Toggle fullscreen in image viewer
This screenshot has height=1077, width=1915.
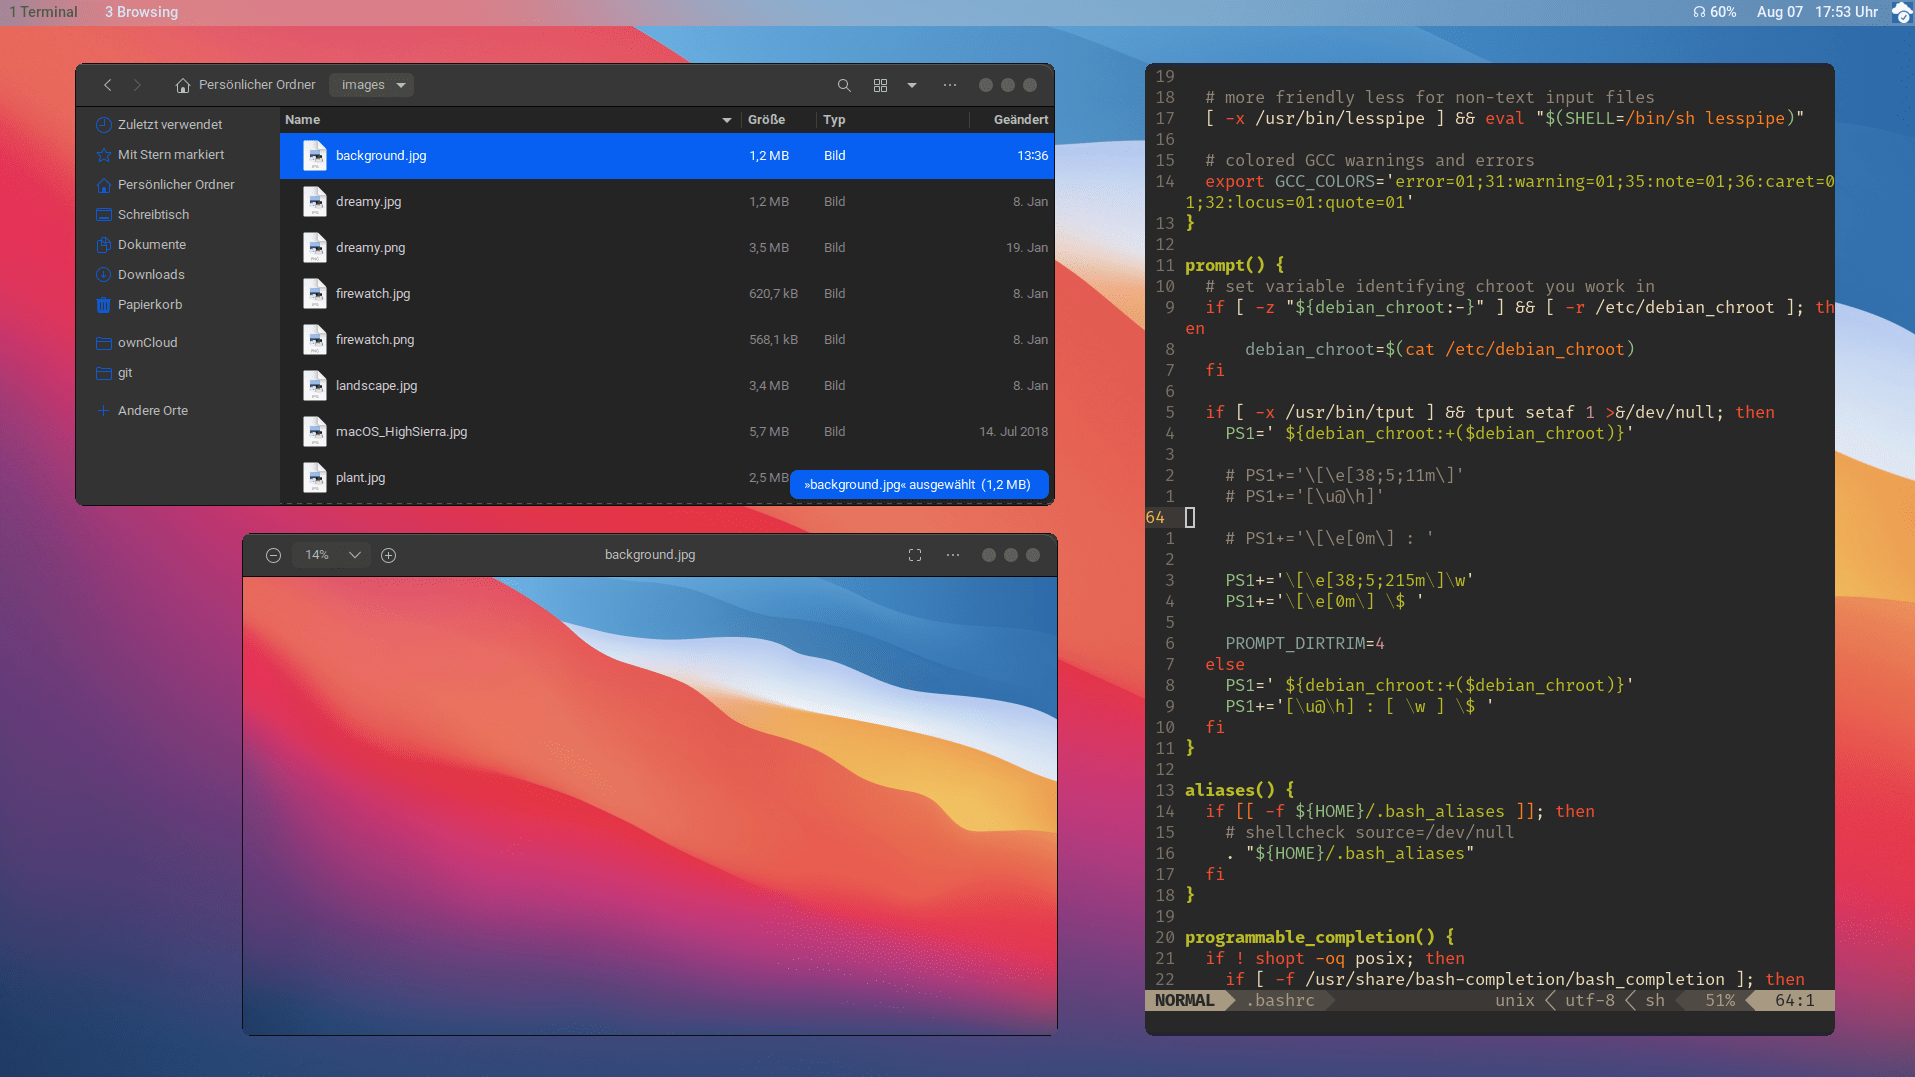pyautogui.click(x=915, y=555)
